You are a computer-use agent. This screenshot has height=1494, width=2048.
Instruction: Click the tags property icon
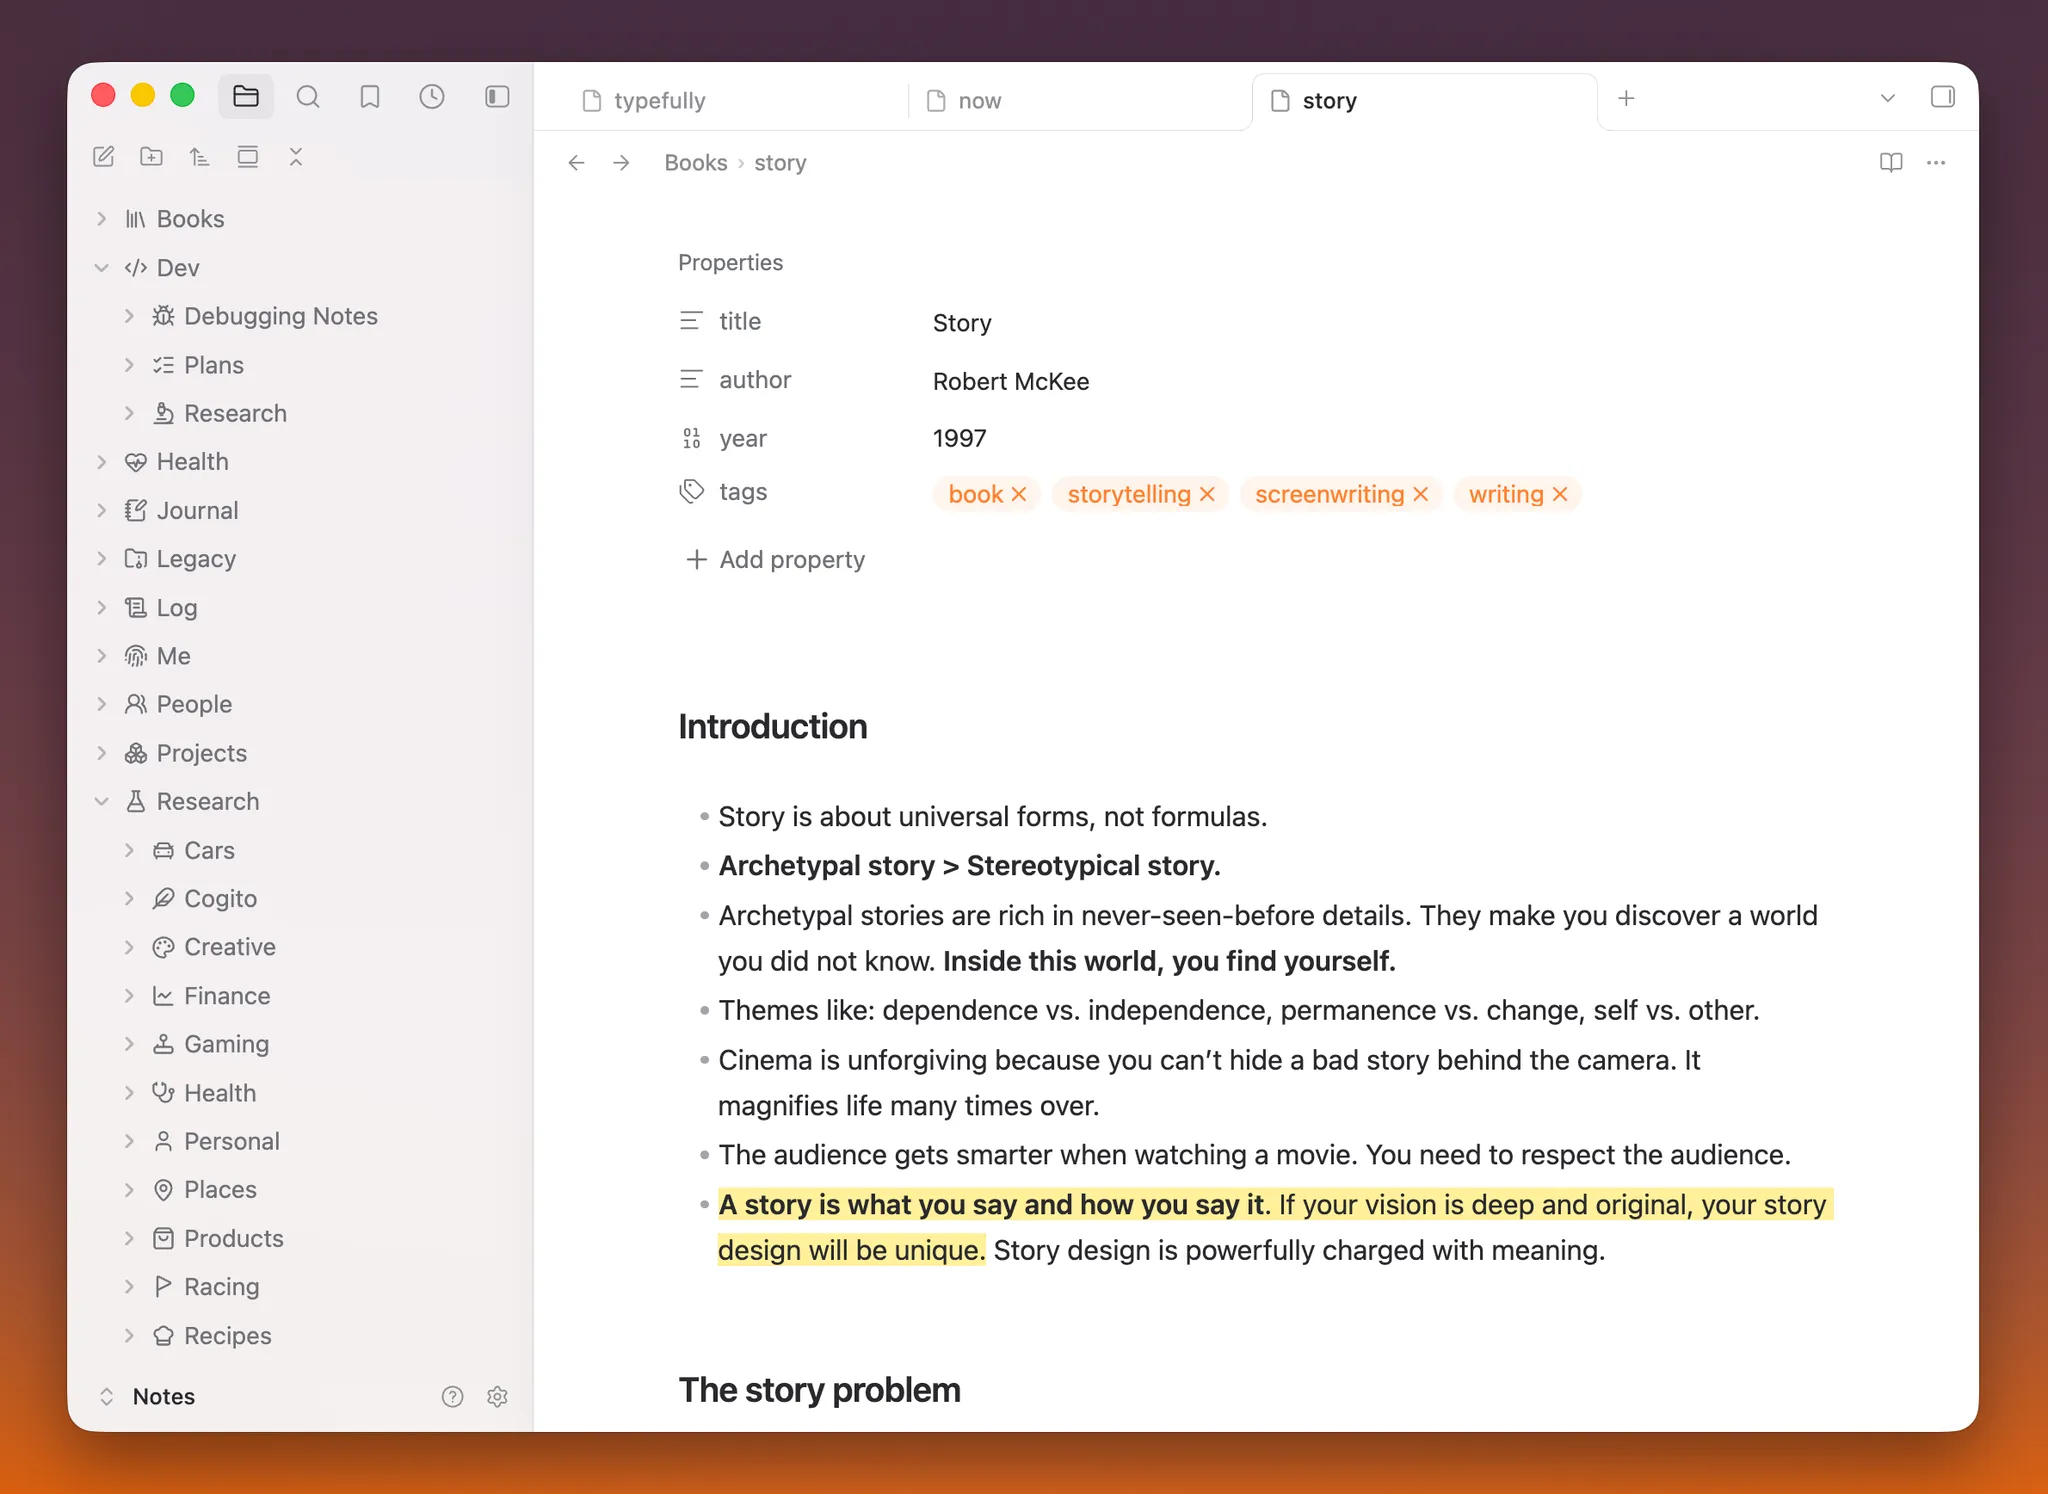(x=691, y=492)
